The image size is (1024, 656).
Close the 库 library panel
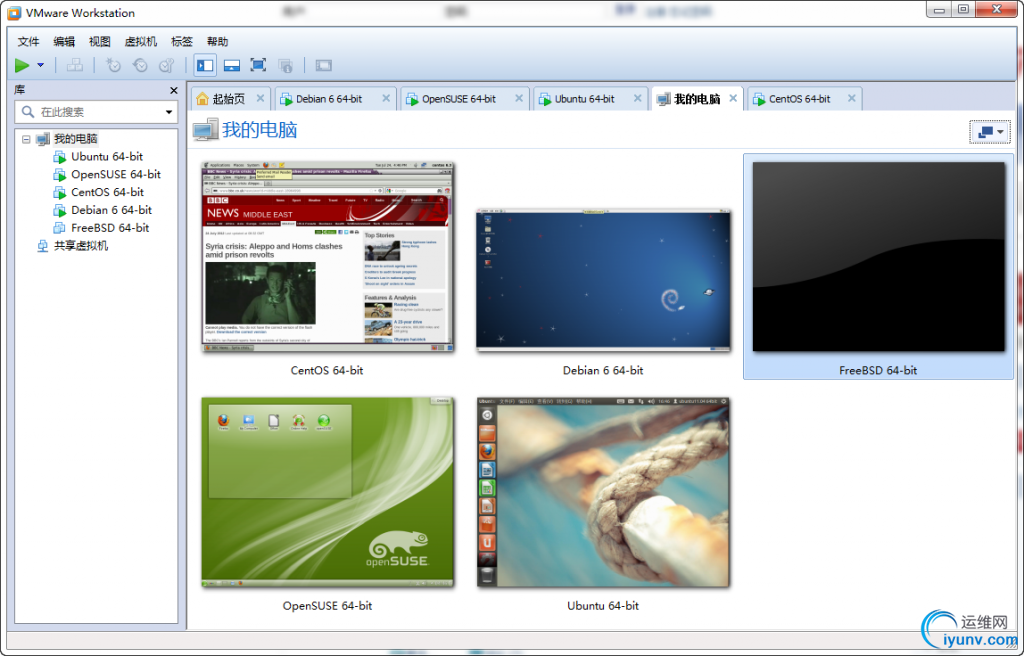point(173,90)
